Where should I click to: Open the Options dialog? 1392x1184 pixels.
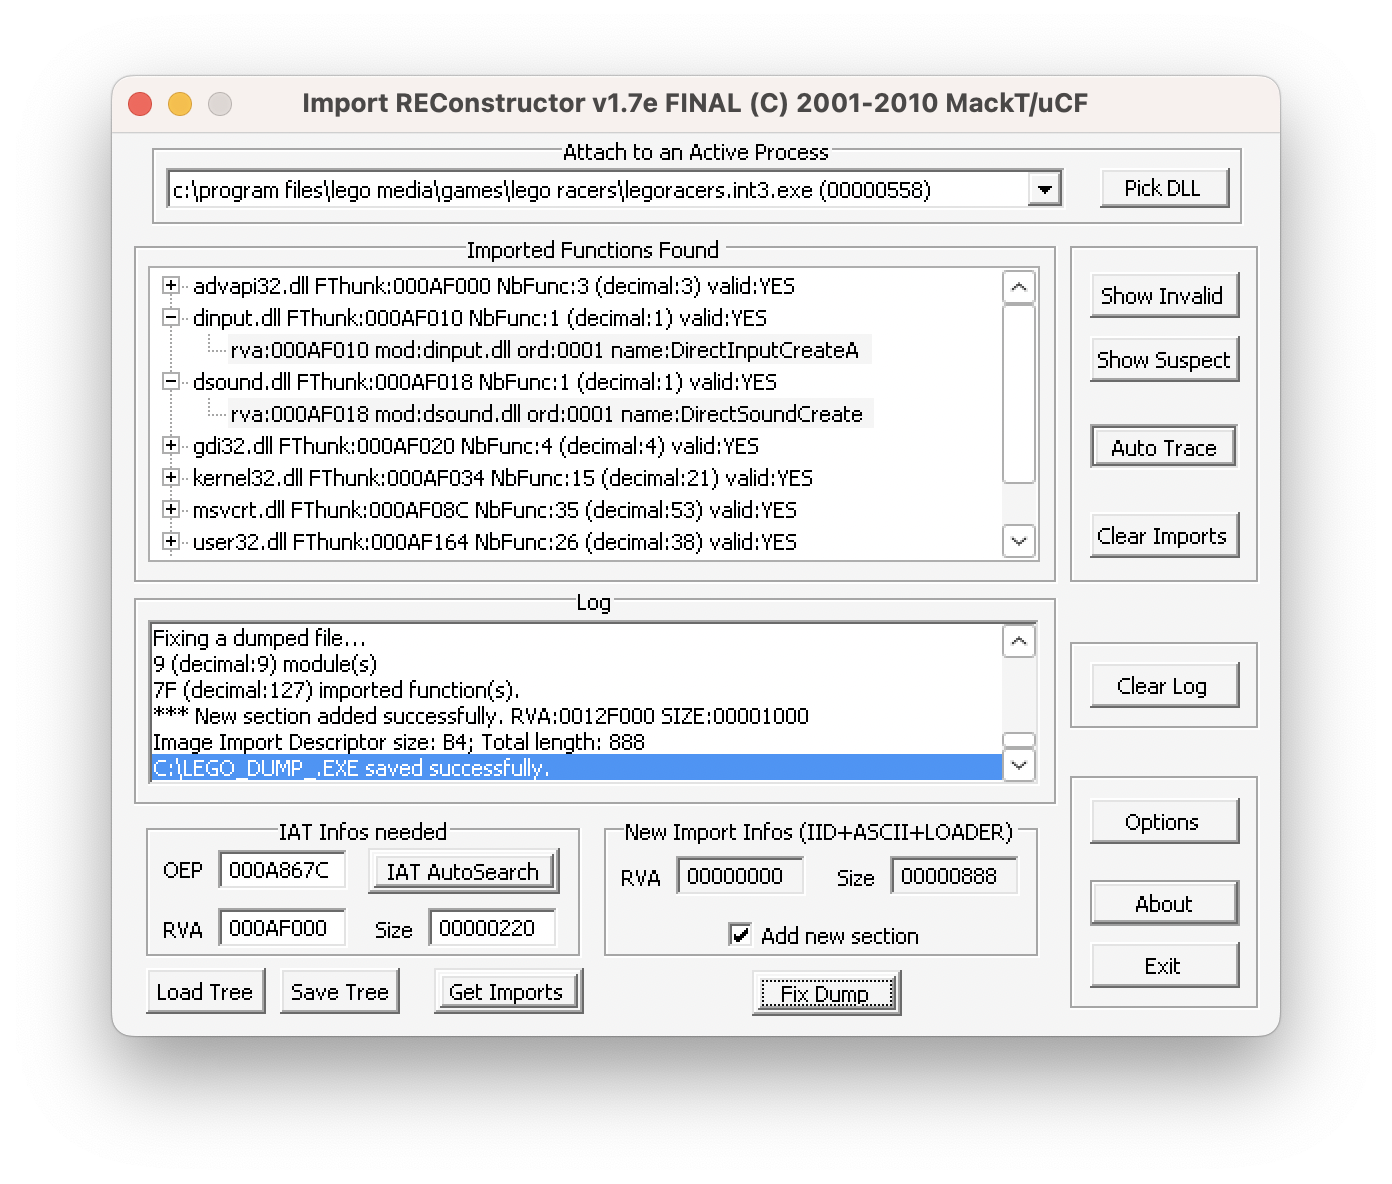1164,822
